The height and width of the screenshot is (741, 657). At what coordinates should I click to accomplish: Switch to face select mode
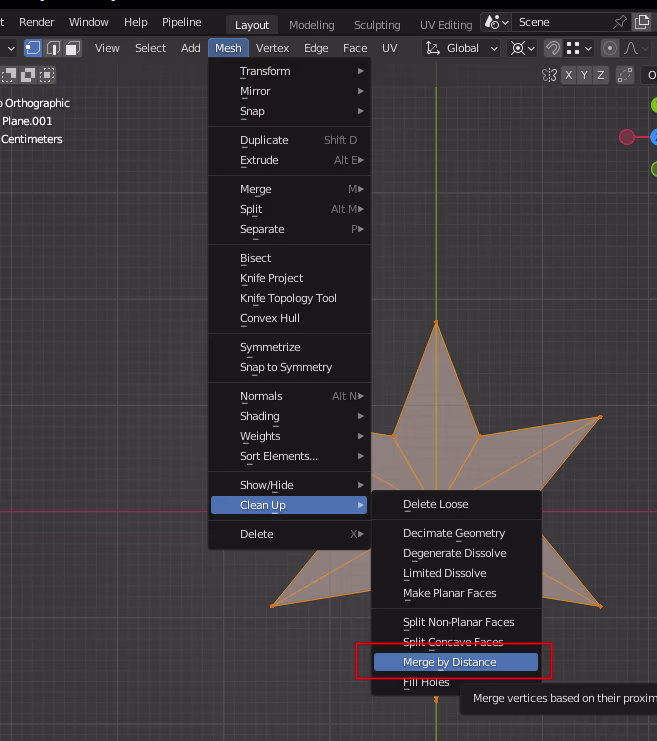73,48
